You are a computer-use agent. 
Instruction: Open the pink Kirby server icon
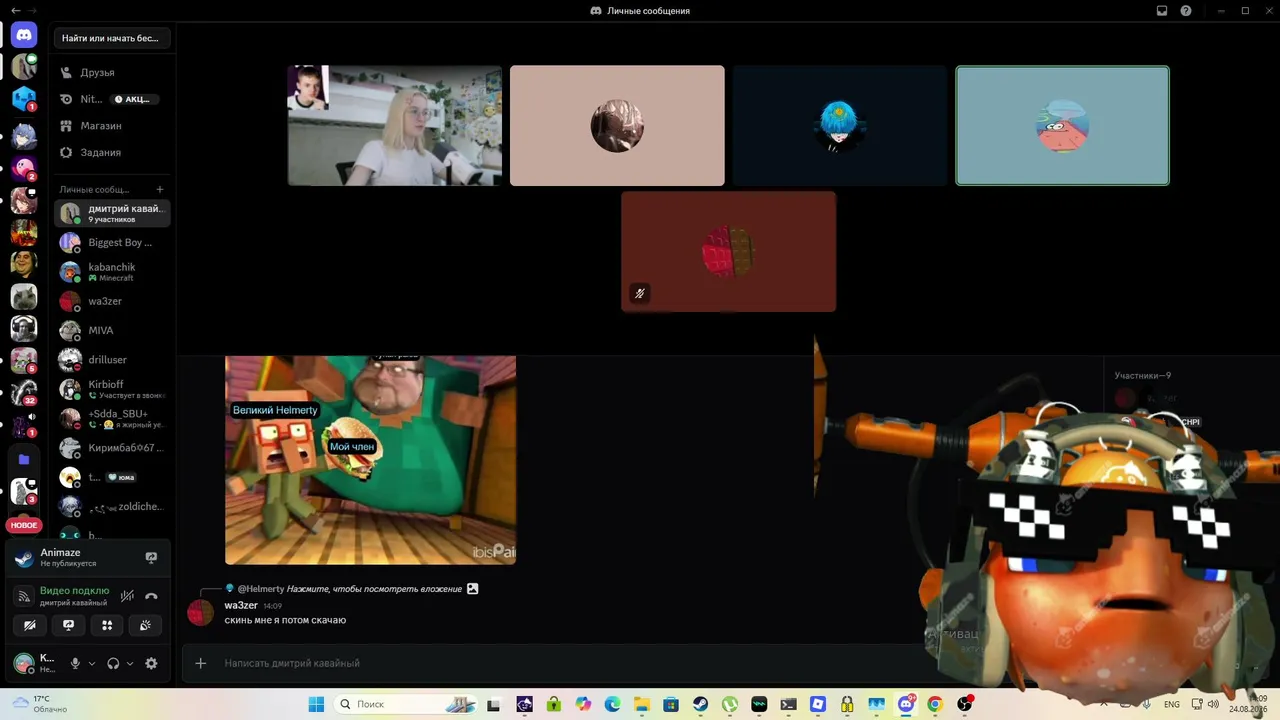point(24,168)
